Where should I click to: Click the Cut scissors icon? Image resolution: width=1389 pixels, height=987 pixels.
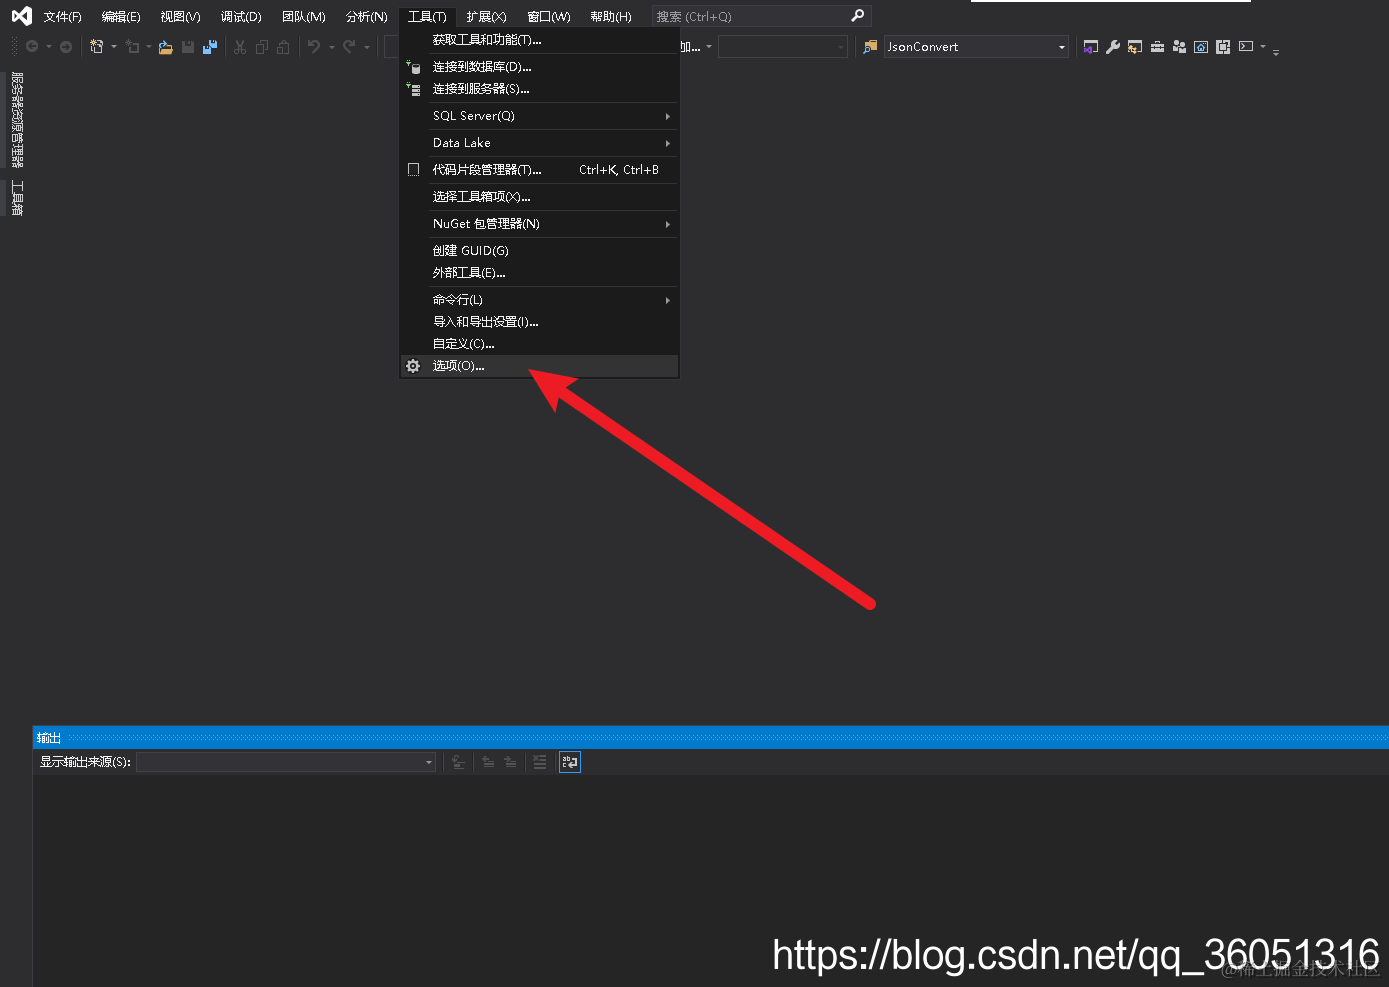pos(240,47)
